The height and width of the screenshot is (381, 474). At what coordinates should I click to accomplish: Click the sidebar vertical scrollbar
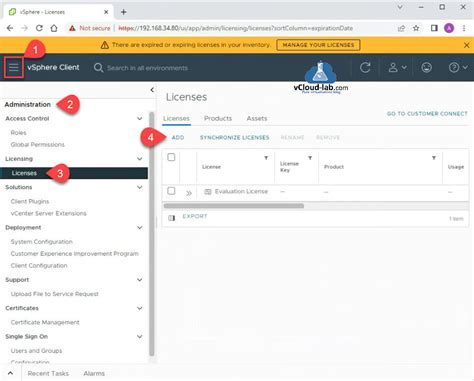coord(152,234)
